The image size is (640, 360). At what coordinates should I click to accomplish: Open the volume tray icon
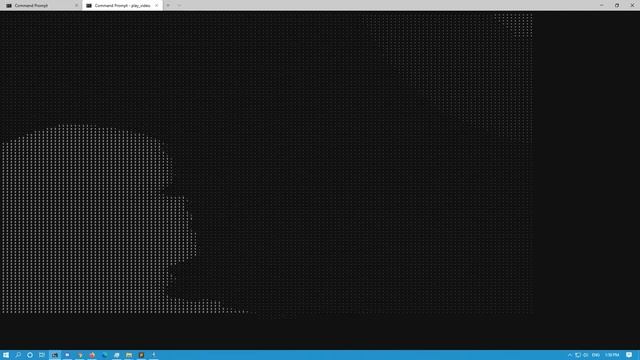[586, 355]
